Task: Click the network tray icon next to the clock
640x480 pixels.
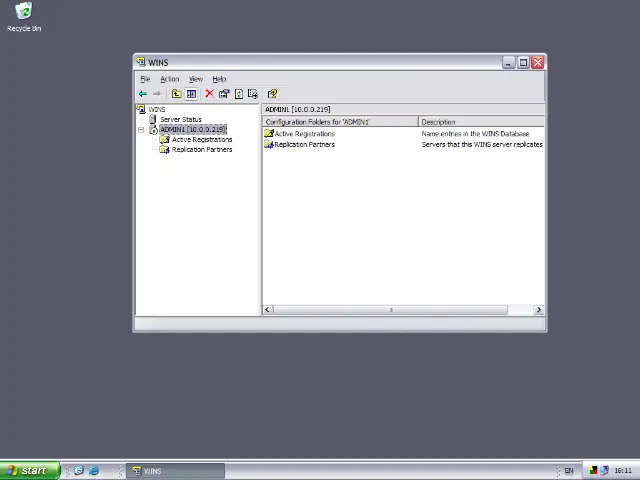Action: [604, 471]
